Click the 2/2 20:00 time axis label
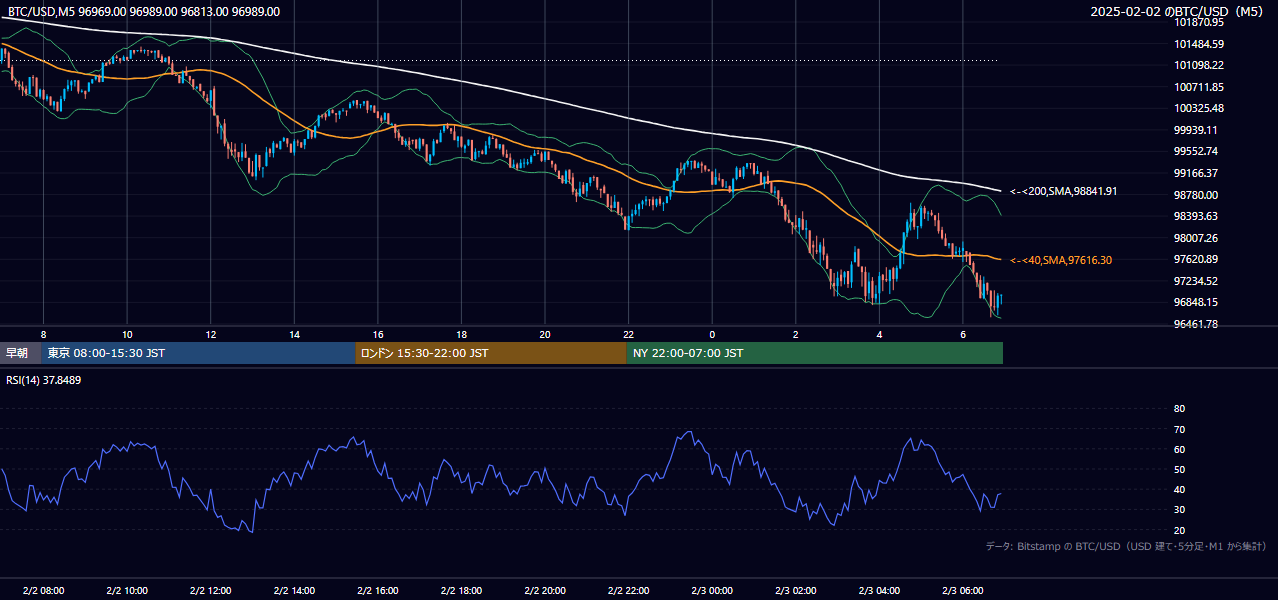 545,590
